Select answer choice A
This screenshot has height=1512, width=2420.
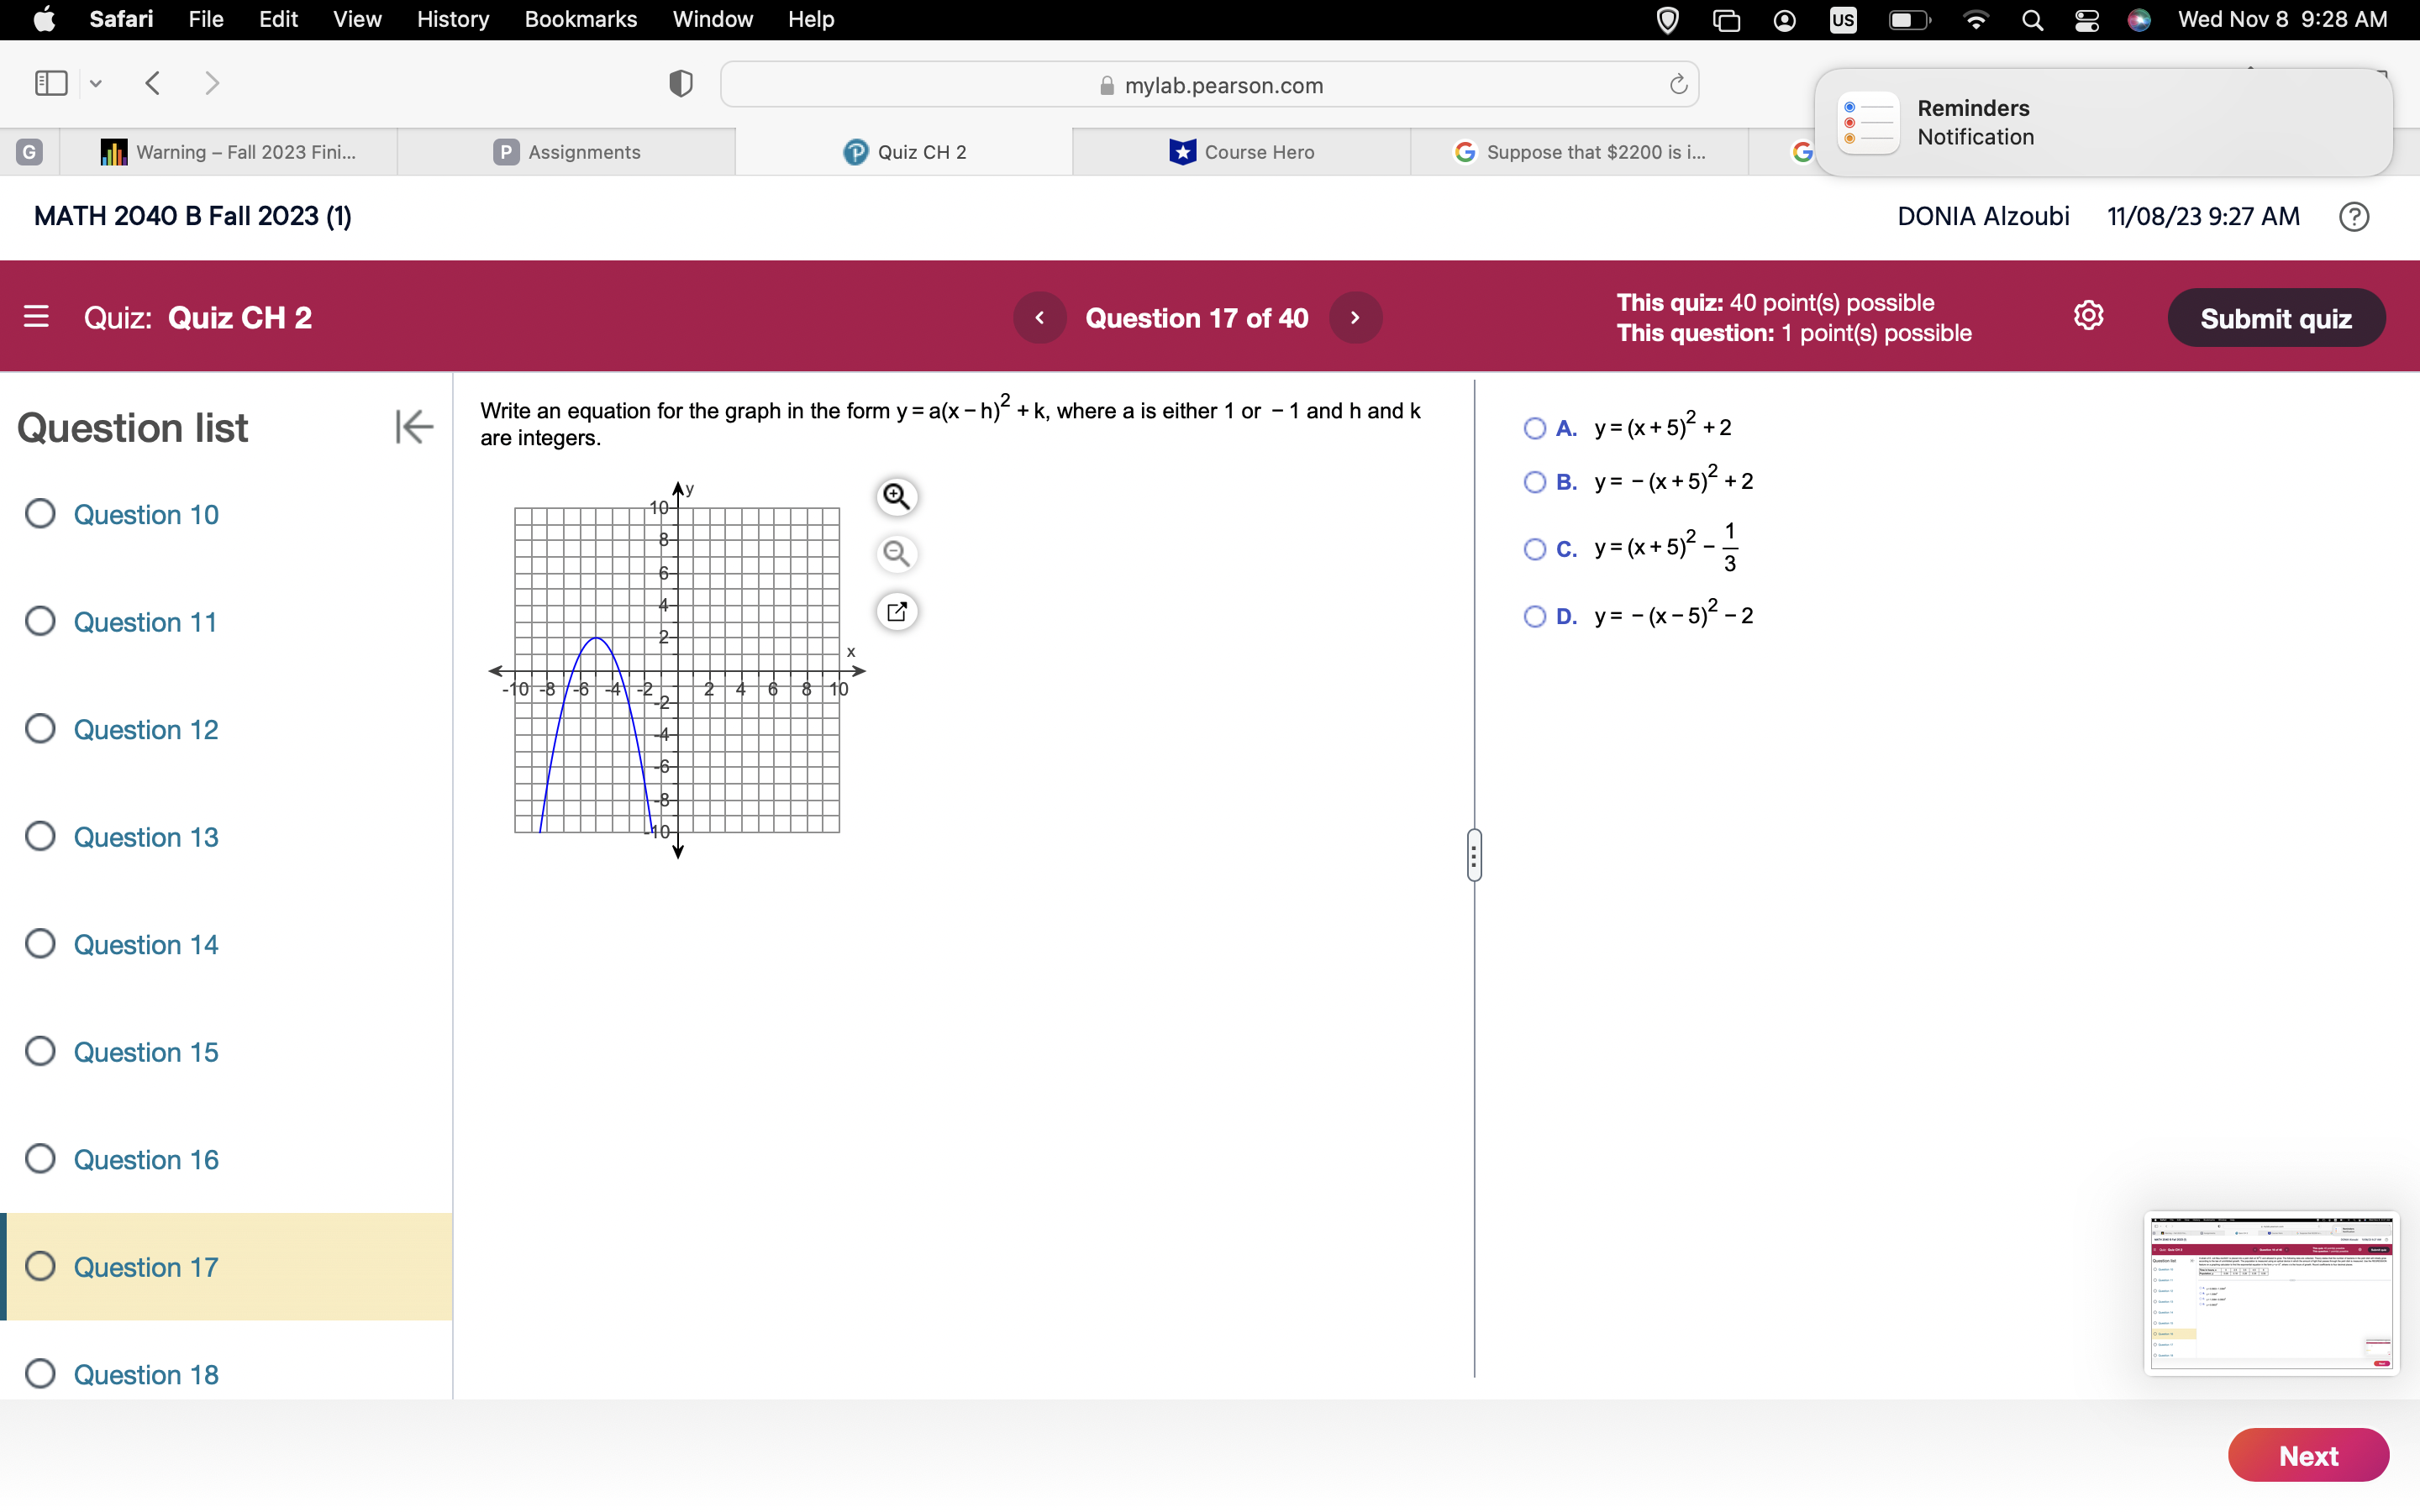1535,427
